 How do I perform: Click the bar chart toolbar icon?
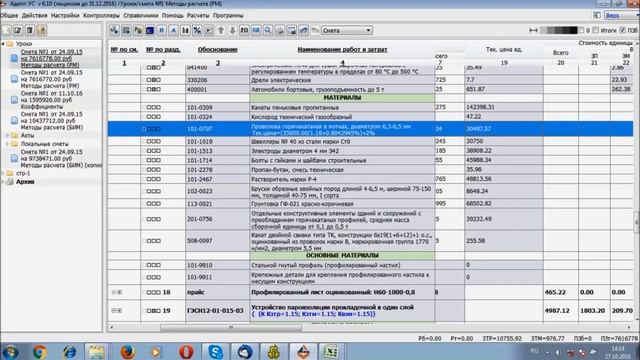tap(185, 30)
